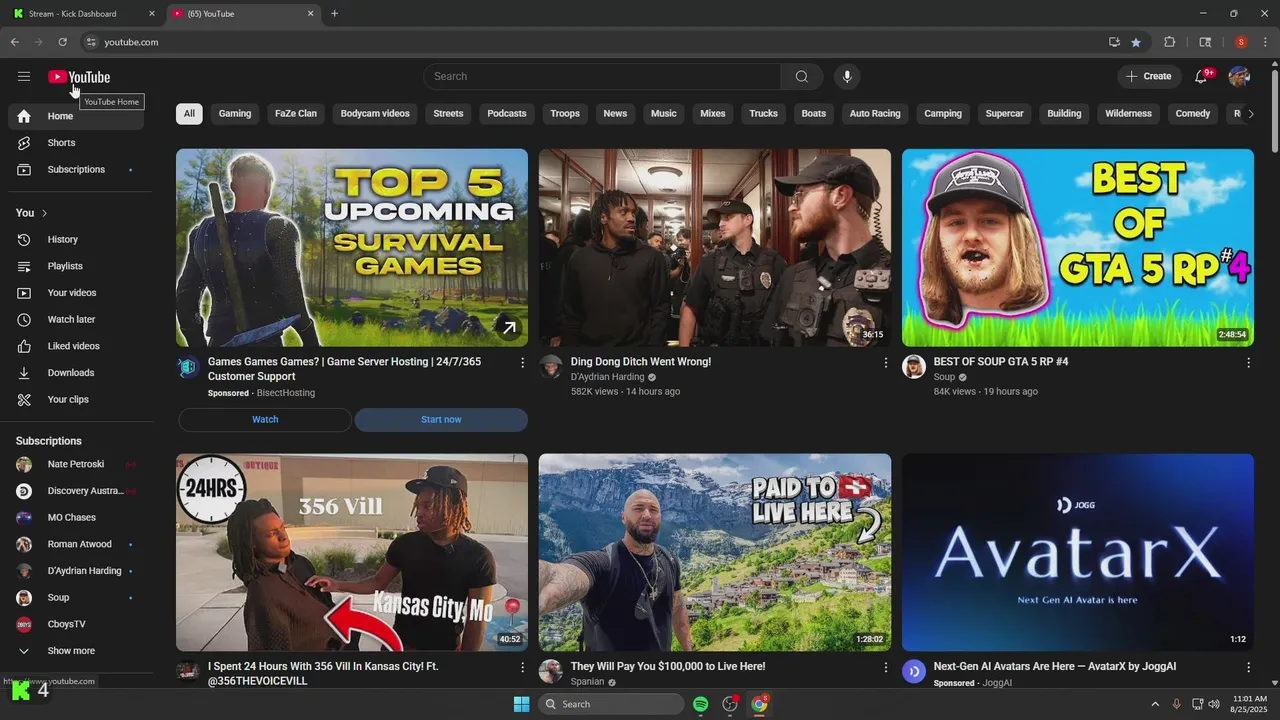Select the Comedy chip
The image size is (1280, 720).
[1193, 114]
